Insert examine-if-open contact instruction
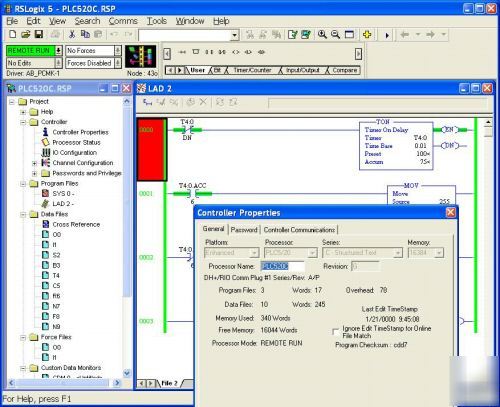Image resolution: width=500 pixels, height=407 pixels. [x=222, y=52]
